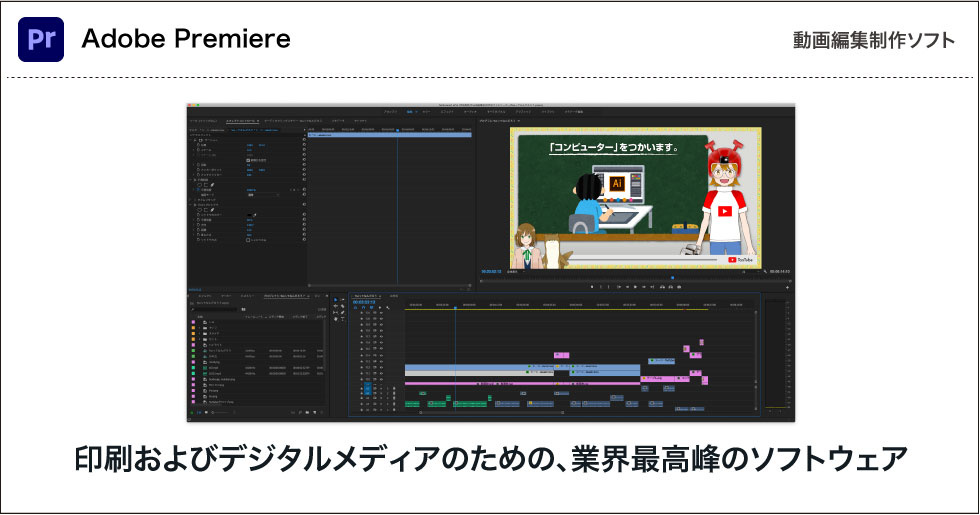Click the Adobe Premiere Pr logo

[x=41, y=39]
